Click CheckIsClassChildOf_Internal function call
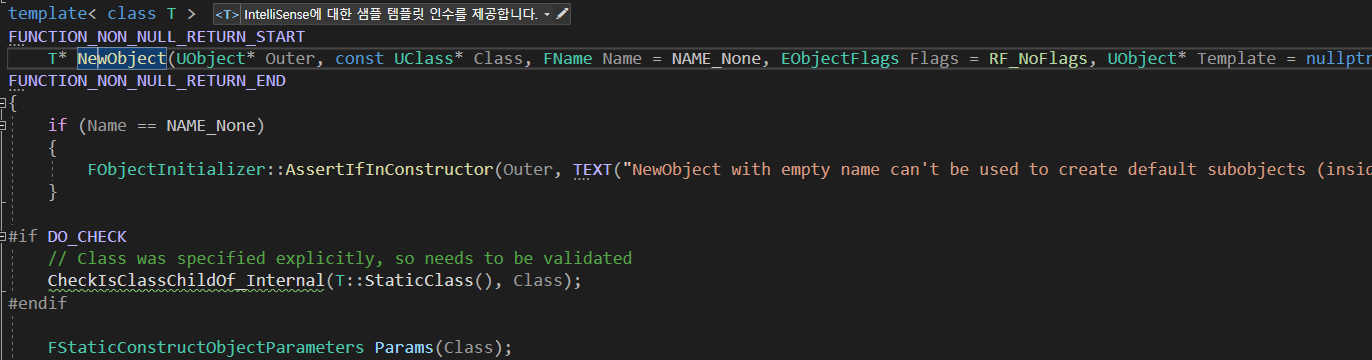This screenshot has height=360, width=1372. pyautogui.click(x=187, y=281)
